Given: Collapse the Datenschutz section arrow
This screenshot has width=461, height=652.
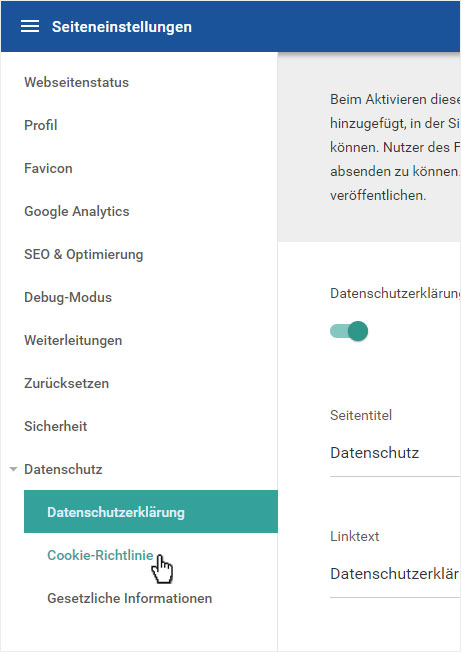Looking at the screenshot, I should [x=13, y=469].
